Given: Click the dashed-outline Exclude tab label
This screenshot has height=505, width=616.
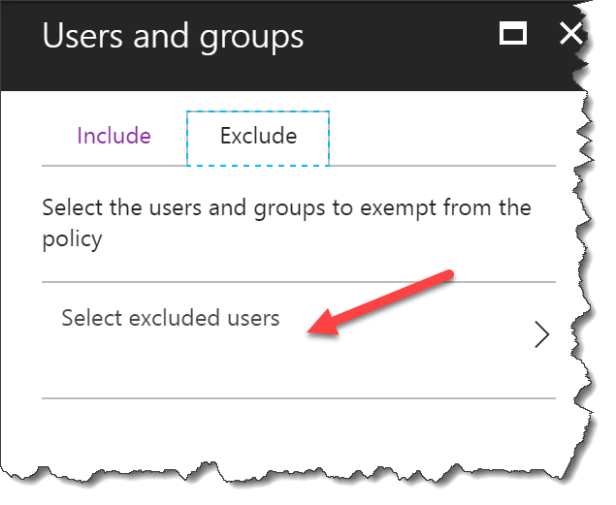Looking at the screenshot, I should (x=258, y=136).
